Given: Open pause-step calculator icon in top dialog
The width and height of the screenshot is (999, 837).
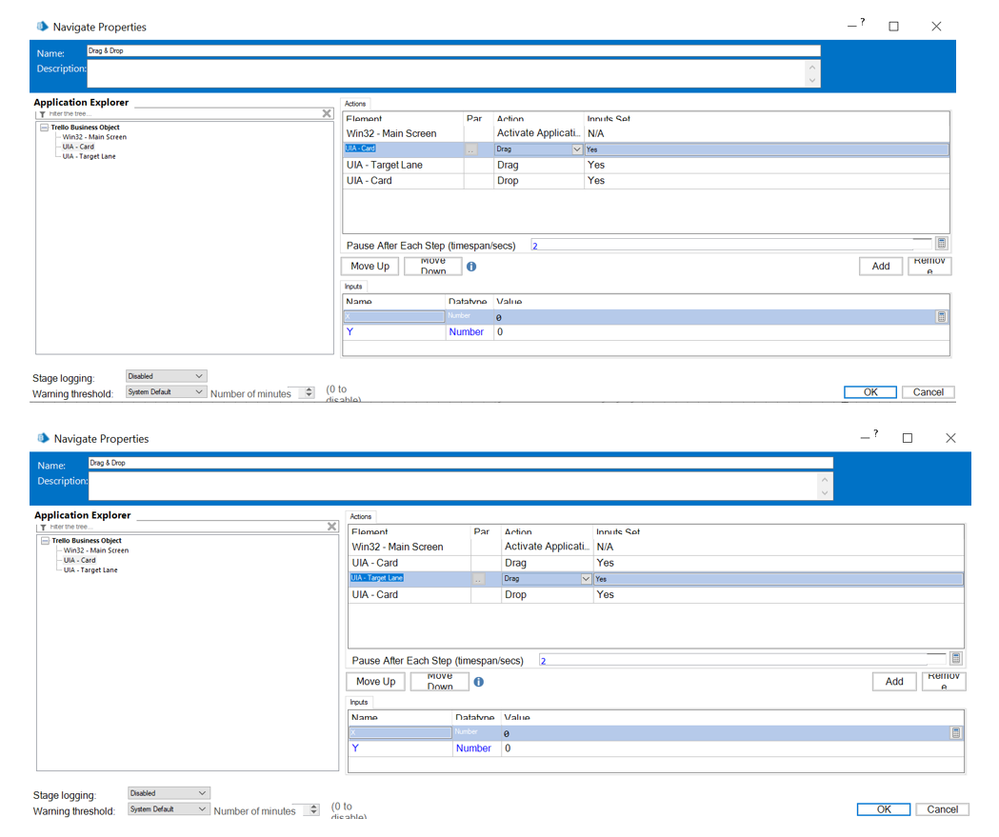Looking at the screenshot, I should pos(941,244).
